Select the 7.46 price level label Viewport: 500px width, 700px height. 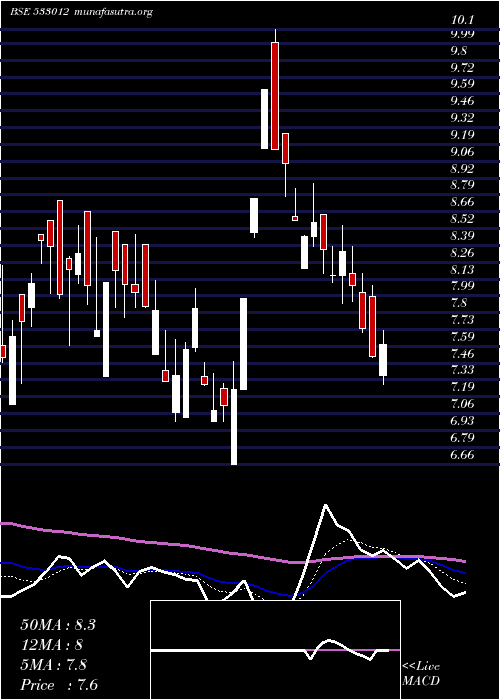click(462, 354)
